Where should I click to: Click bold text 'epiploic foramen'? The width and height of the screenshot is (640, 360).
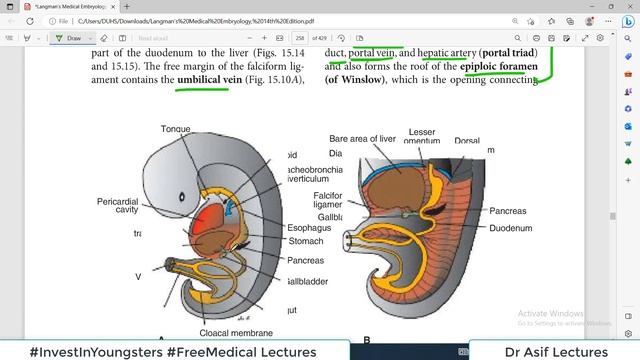pos(499,66)
